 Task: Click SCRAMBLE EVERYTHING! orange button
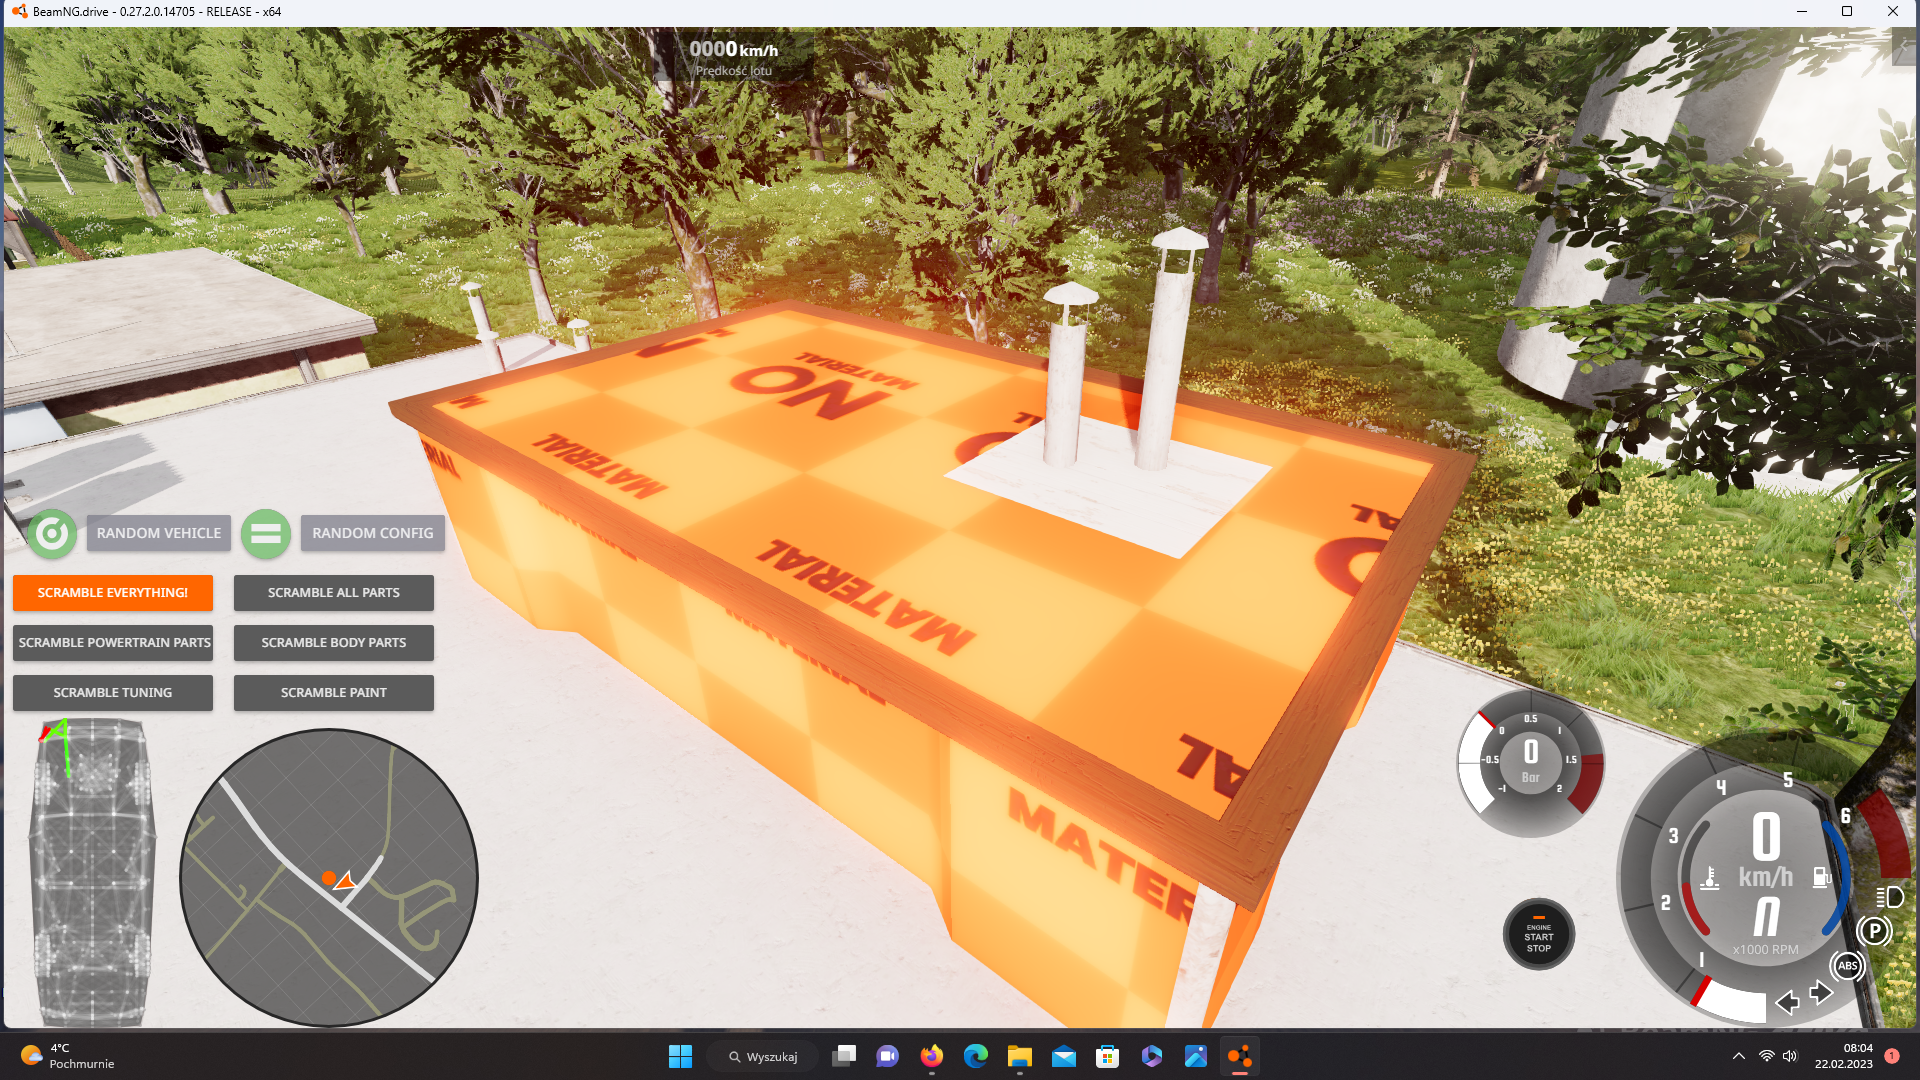[113, 593]
